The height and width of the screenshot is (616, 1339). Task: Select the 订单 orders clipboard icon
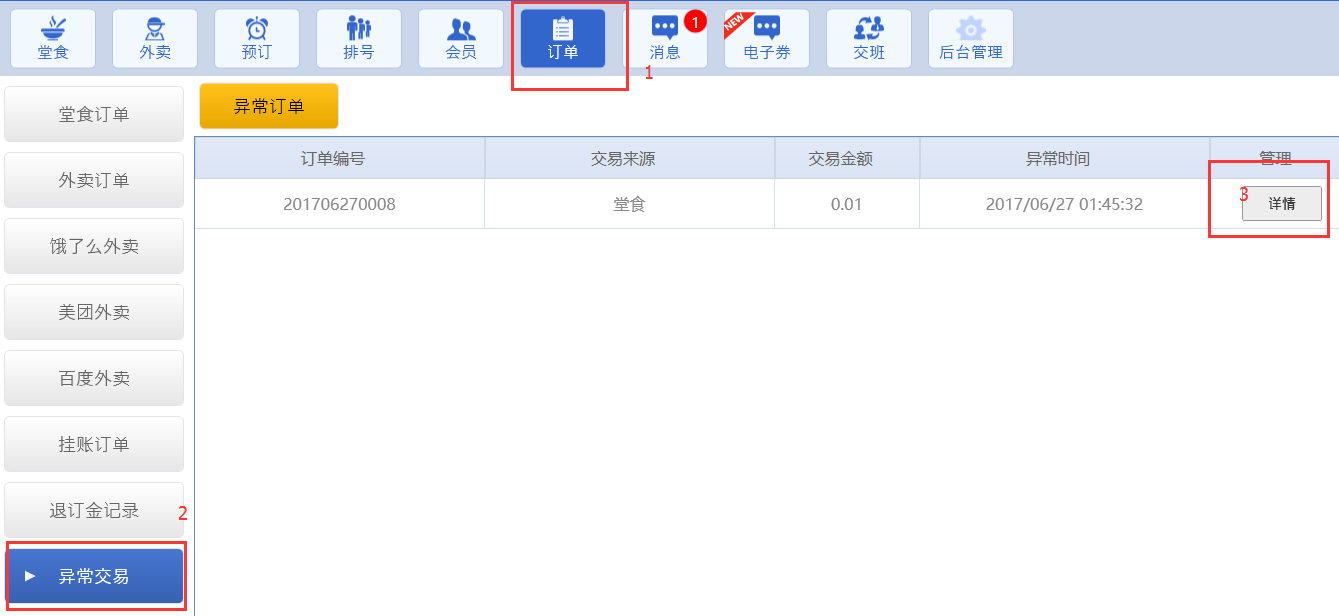[x=563, y=39]
